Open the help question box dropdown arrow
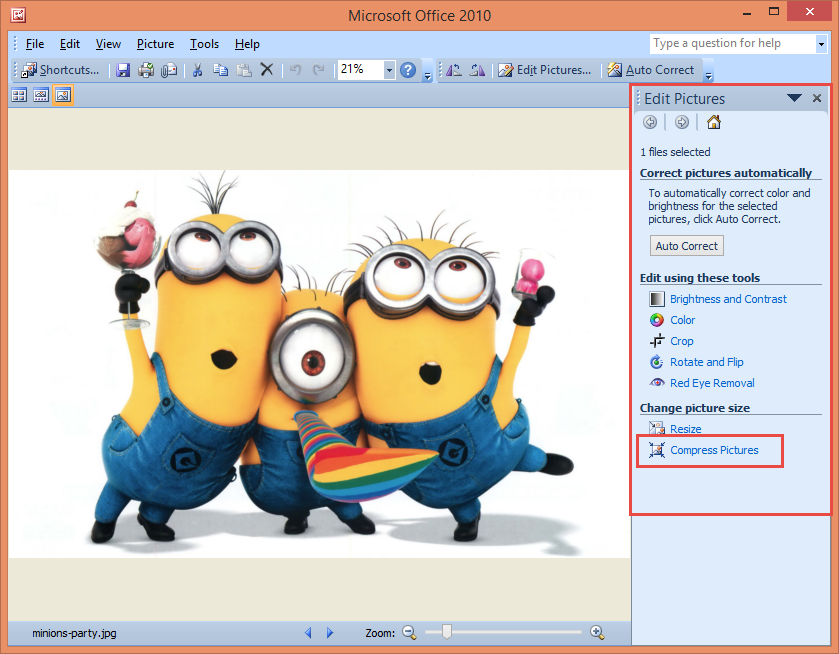 pos(821,44)
